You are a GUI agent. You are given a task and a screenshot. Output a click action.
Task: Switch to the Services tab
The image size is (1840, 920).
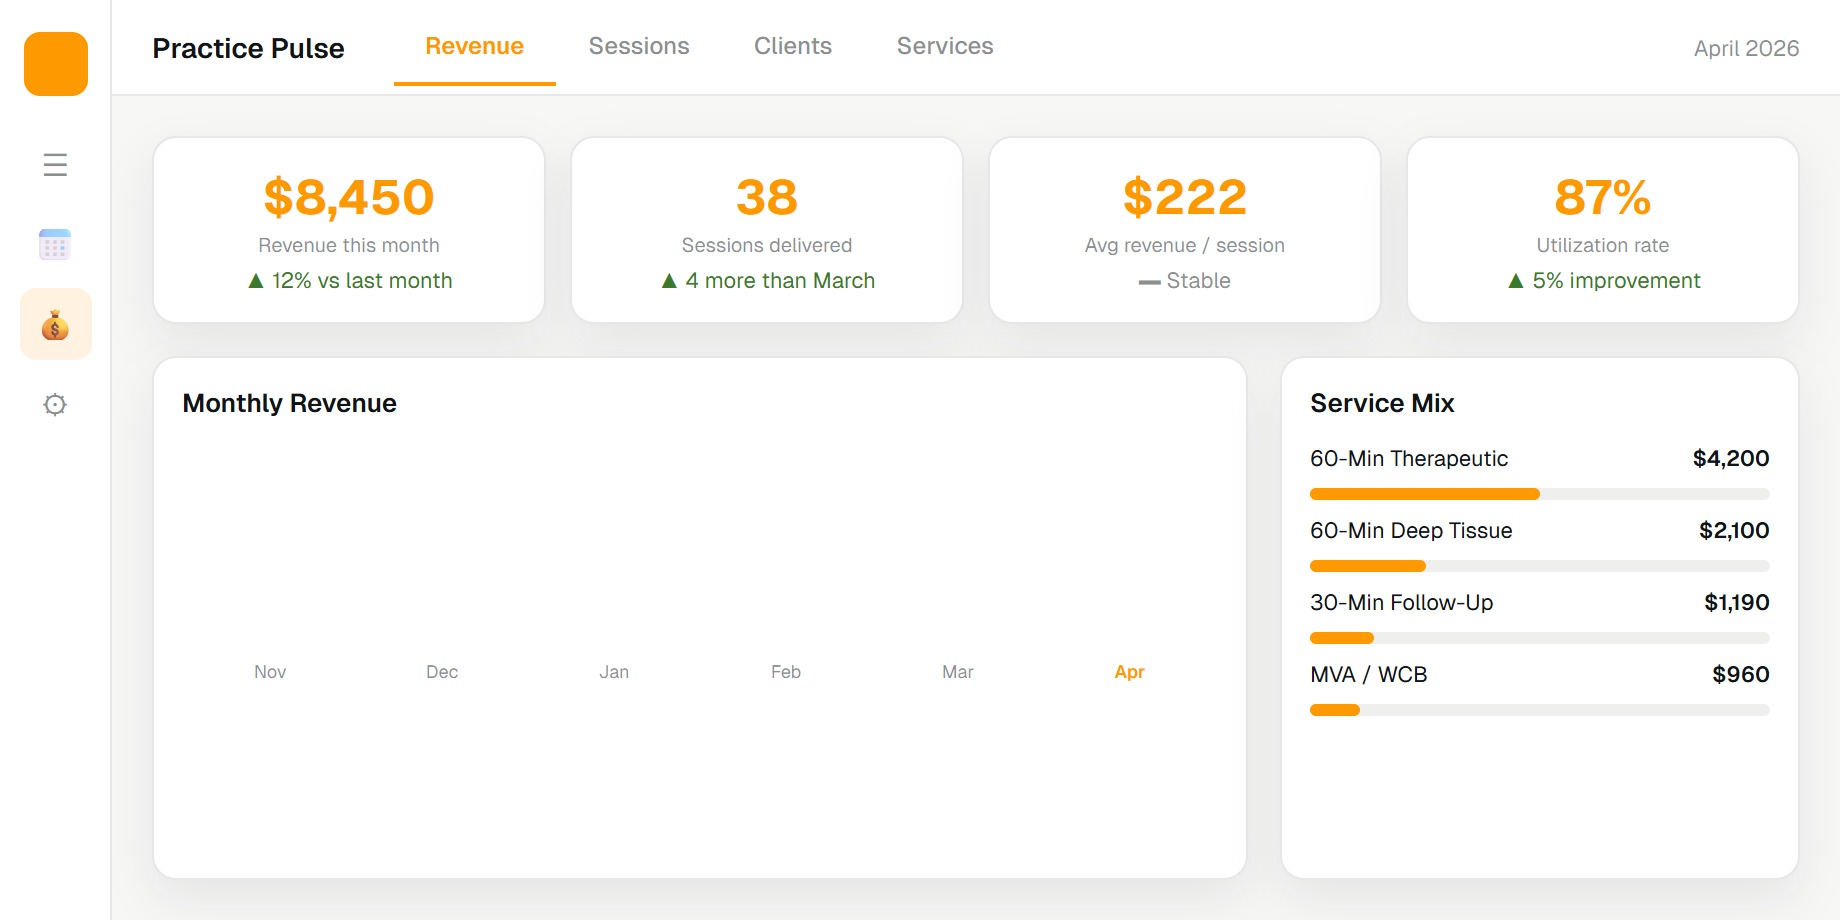click(945, 46)
